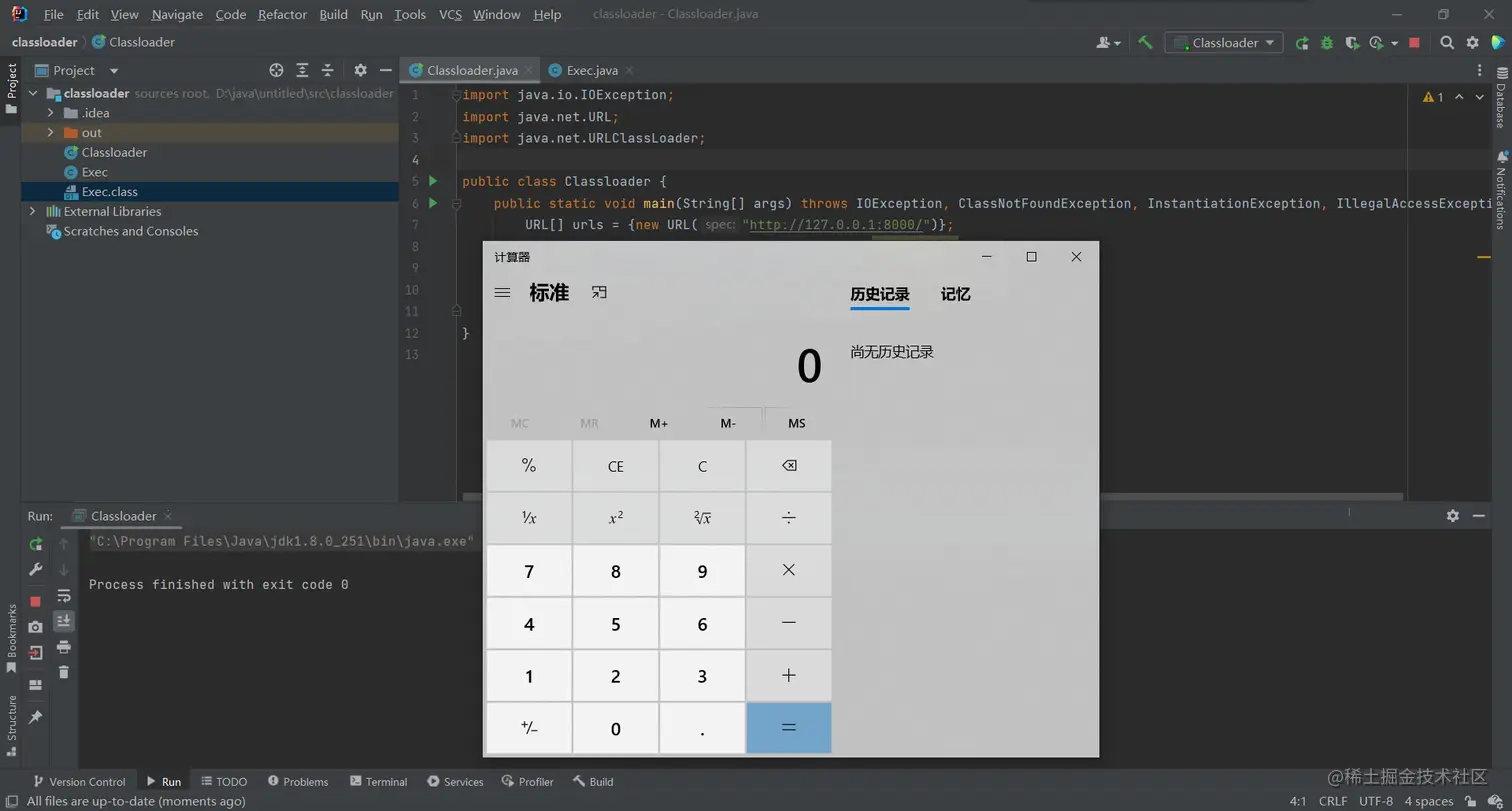Viewport: 1512px width, 811px height.
Task: Toggle calculator keep on top mode
Action: coord(599,292)
